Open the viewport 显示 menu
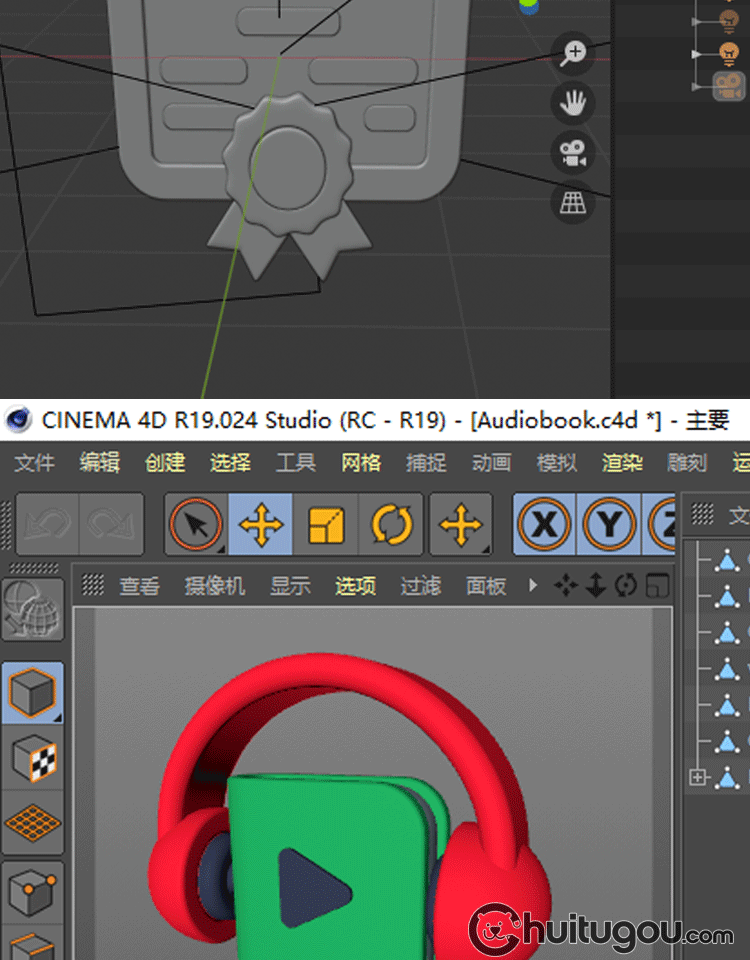Image resolution: width=750 pixels, height=960 pixels. (291, 587)
